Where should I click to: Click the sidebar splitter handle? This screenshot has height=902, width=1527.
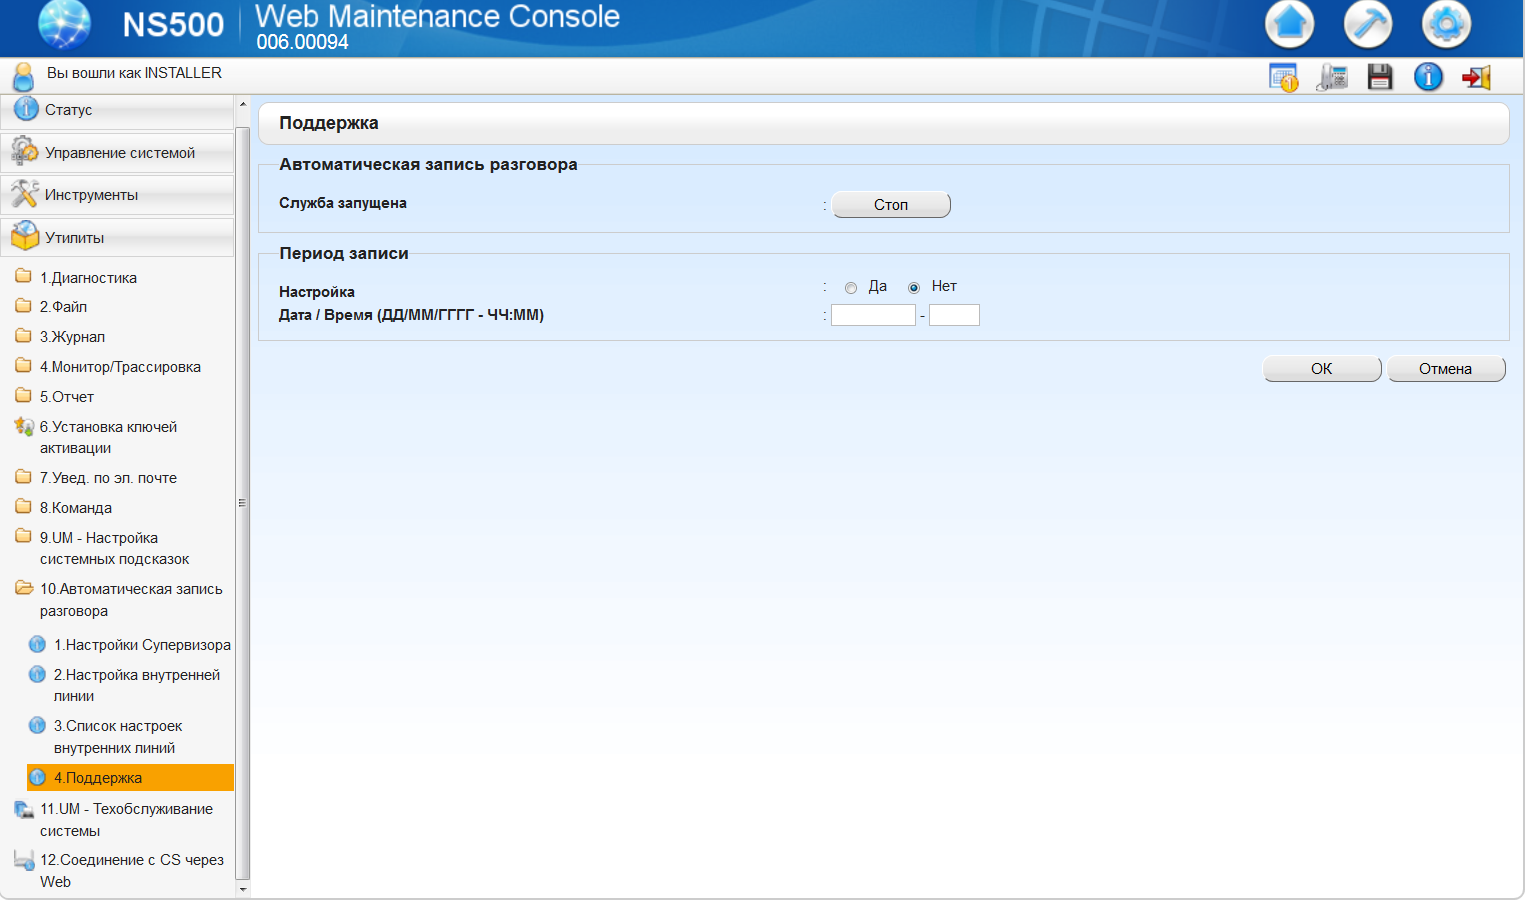coord(242,503)
